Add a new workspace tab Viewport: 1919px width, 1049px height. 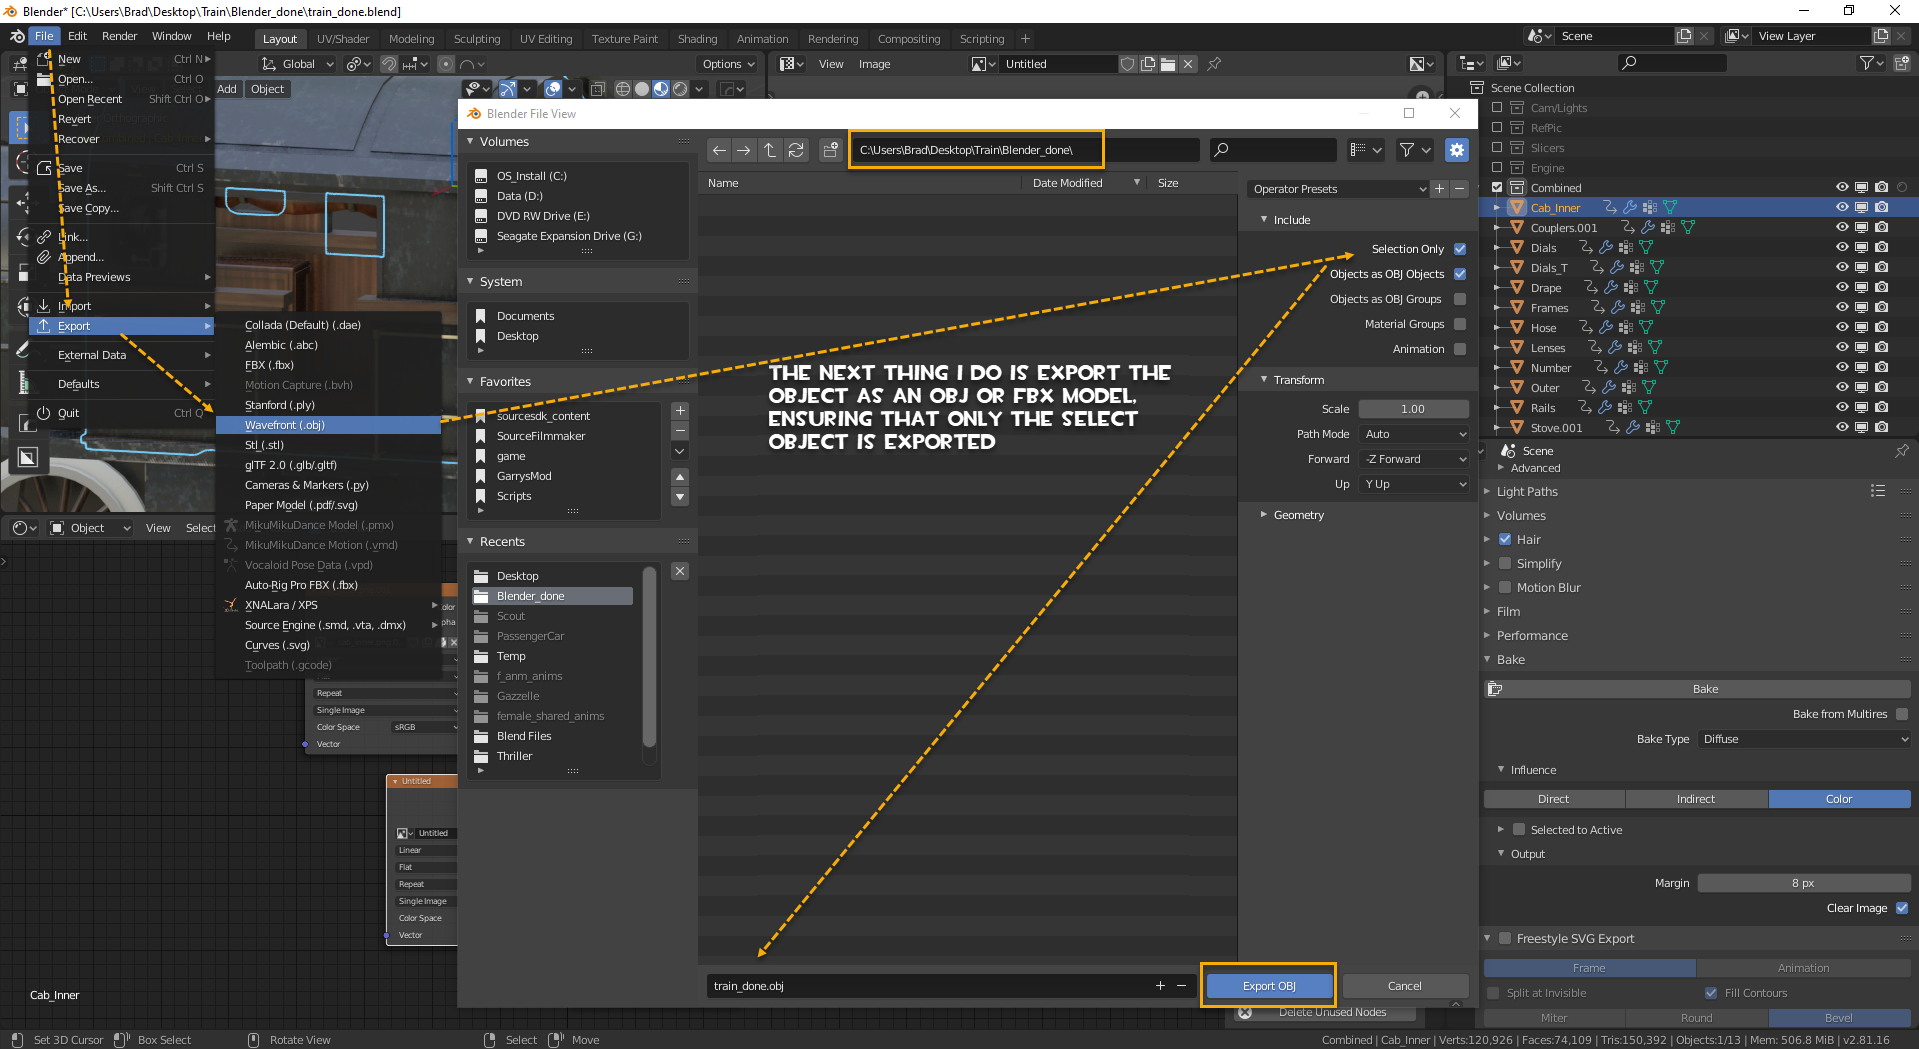pyautogui.click(x=1025, y=39)
